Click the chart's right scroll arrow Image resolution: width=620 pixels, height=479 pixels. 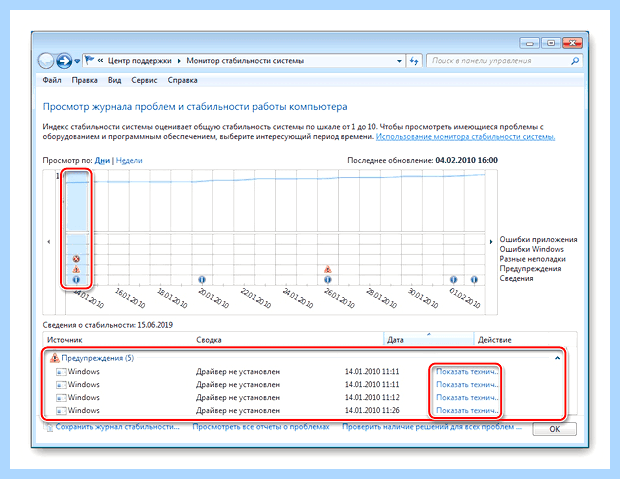(x=491, y=242)
